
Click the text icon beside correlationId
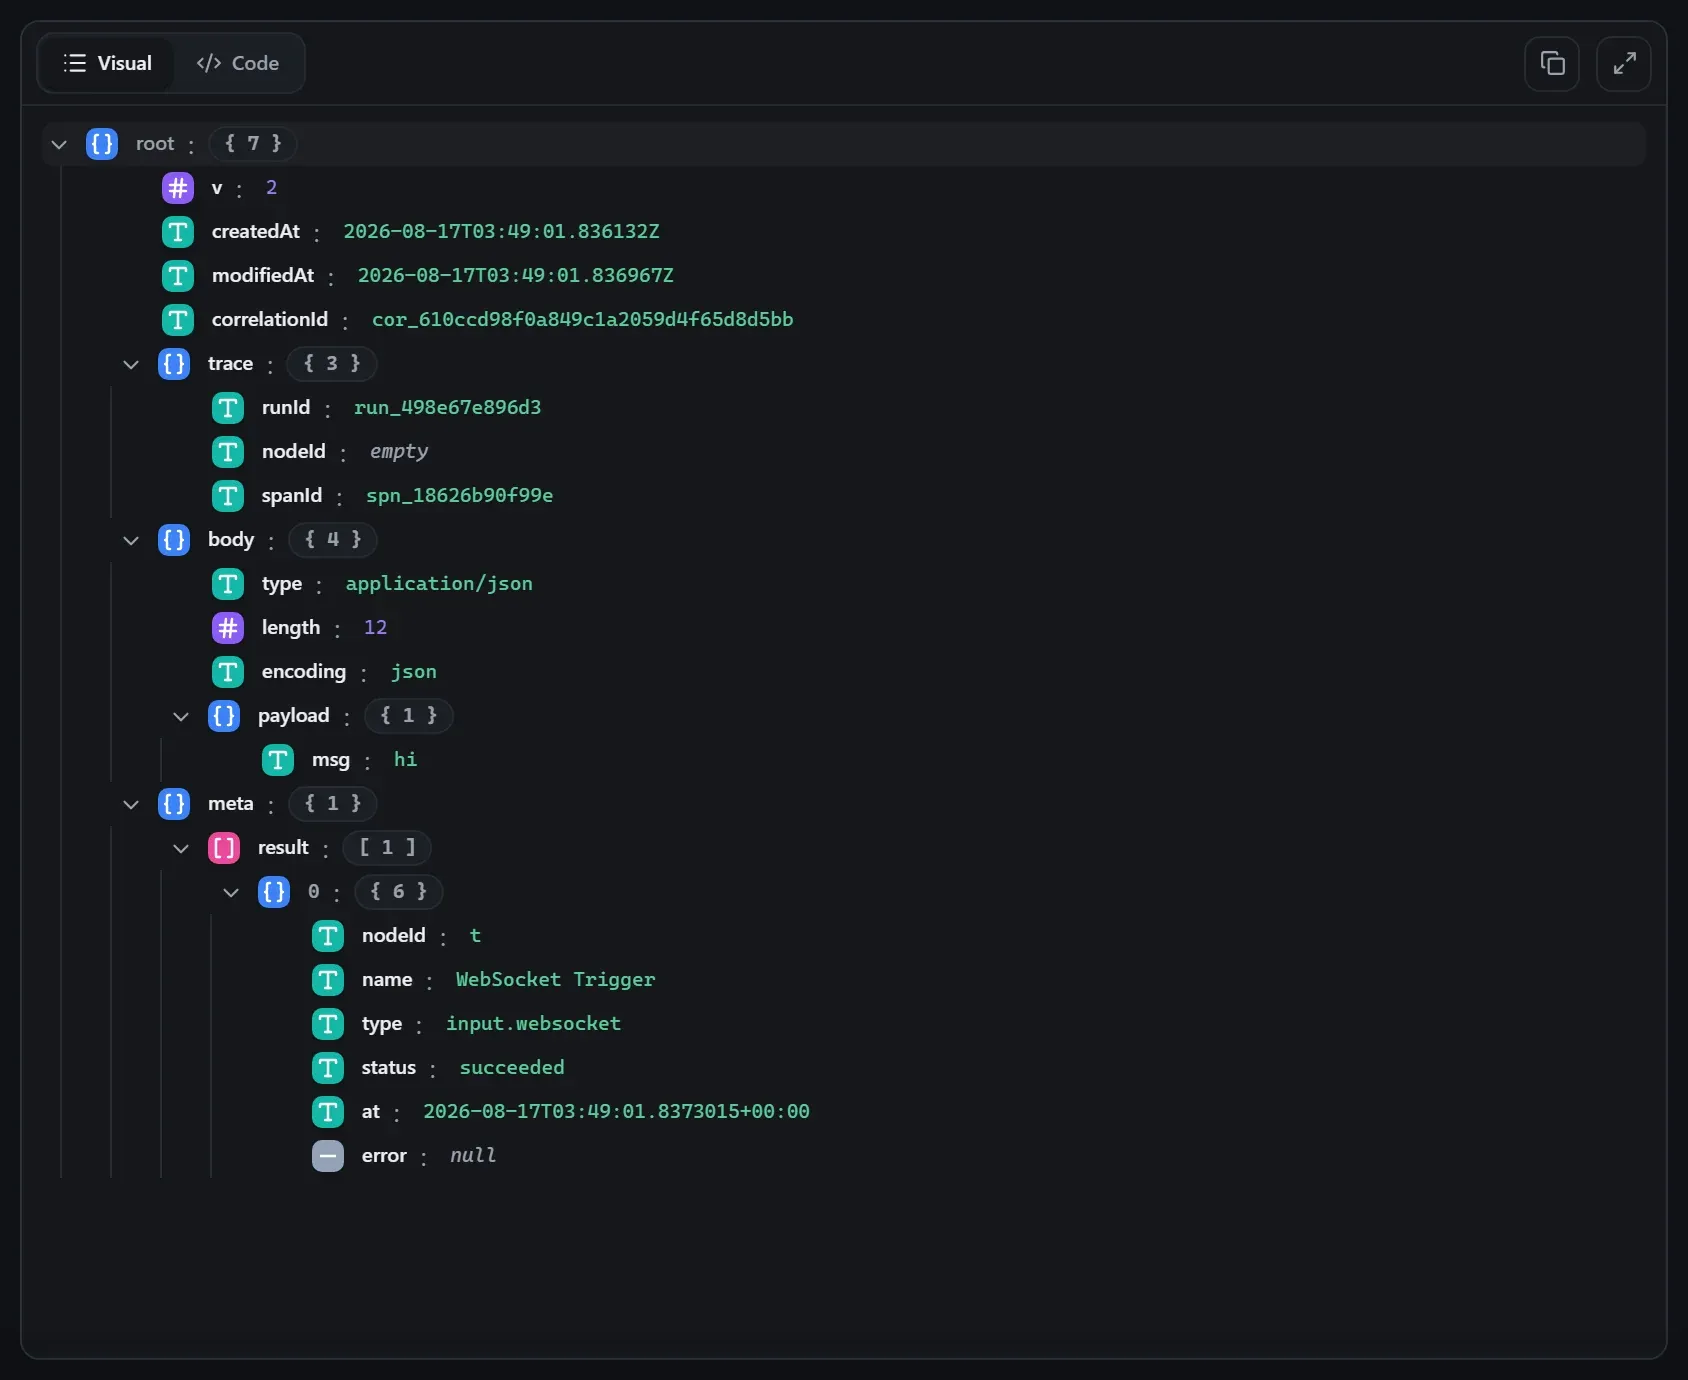[178, 320]
